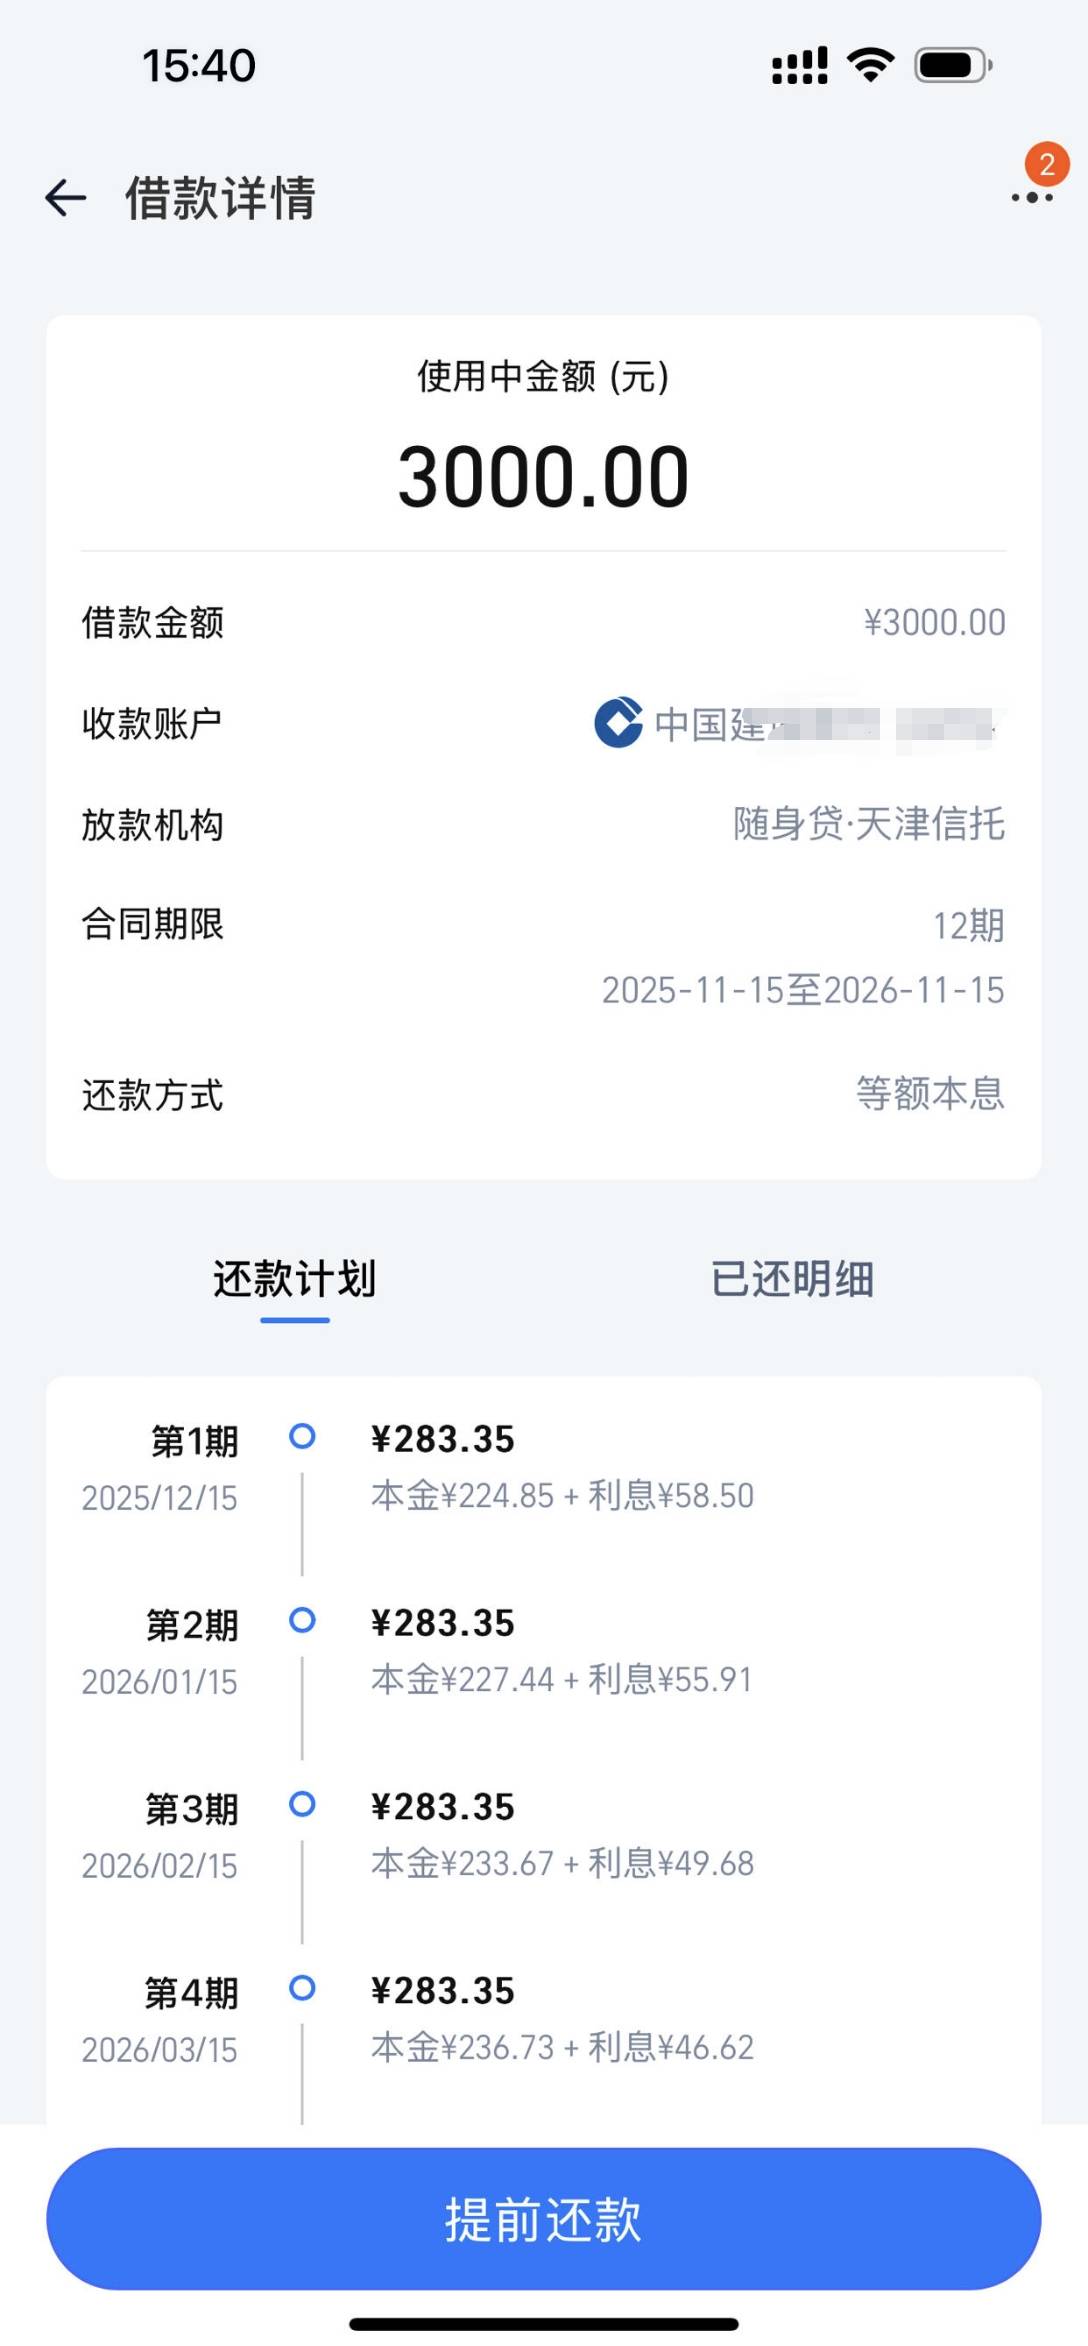Tap the 合同期限 12期 value

pos(967,926)
